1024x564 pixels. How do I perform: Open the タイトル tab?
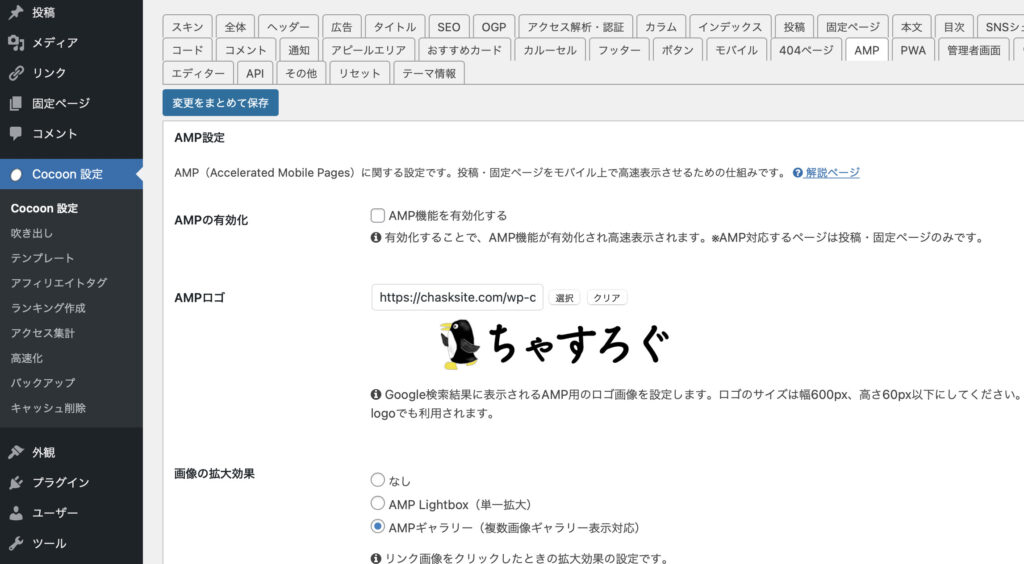[395, 27]
